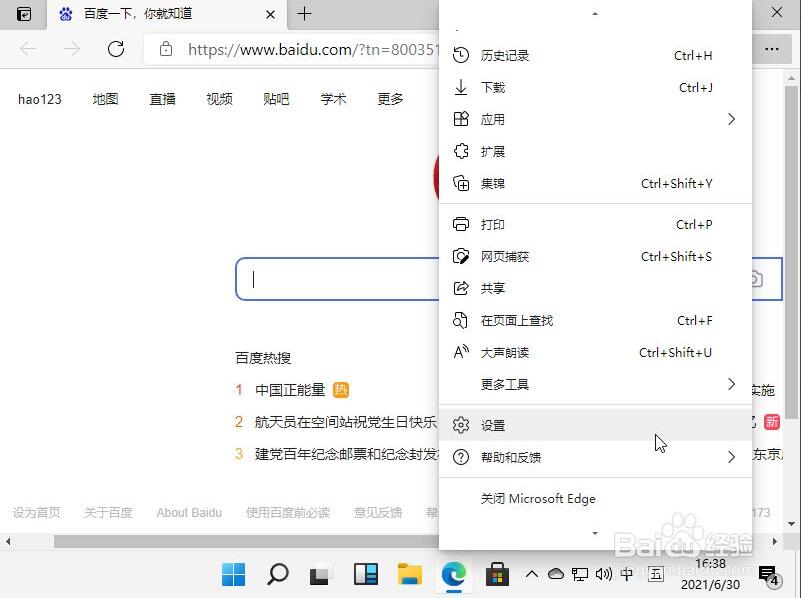Click the Print (打印) icon

pyautogui.click(x=461, y=224)
